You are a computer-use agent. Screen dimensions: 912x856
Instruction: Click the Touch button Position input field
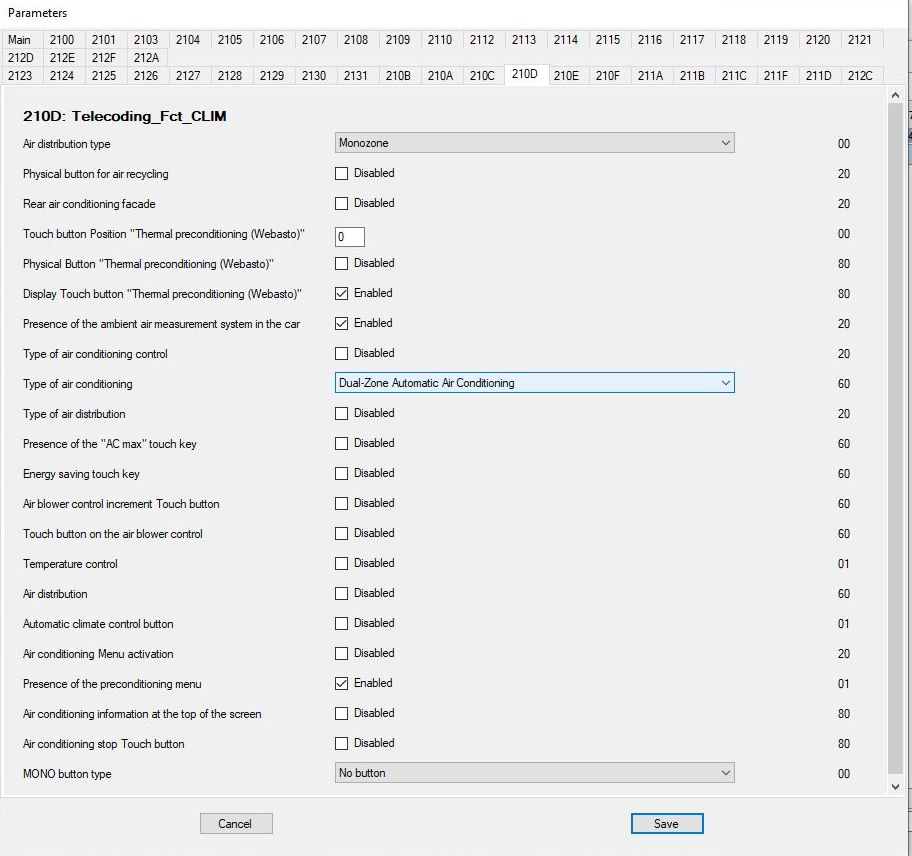pyautogui.click(x=350, y=237)
